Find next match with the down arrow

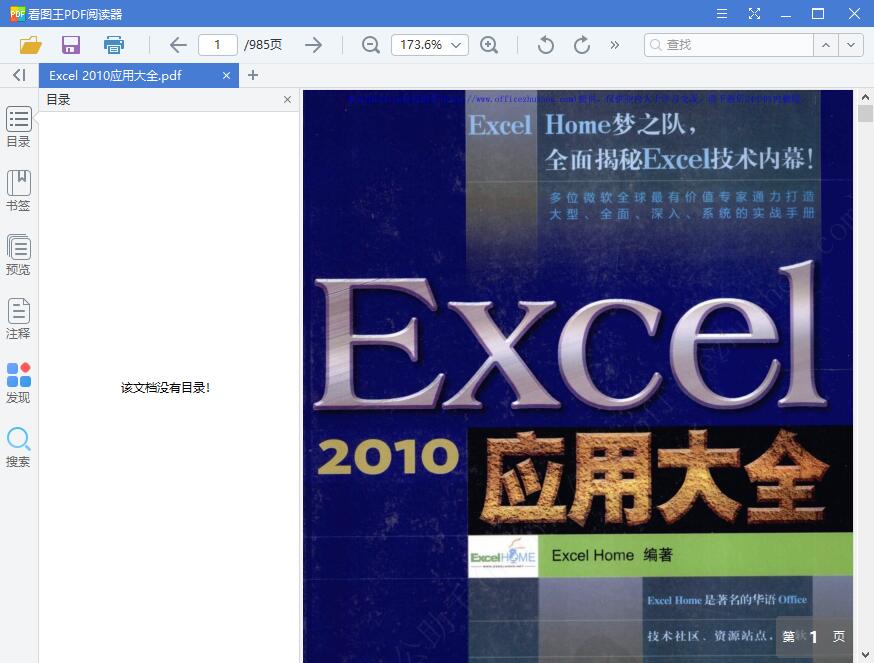(x=851, y=45)
